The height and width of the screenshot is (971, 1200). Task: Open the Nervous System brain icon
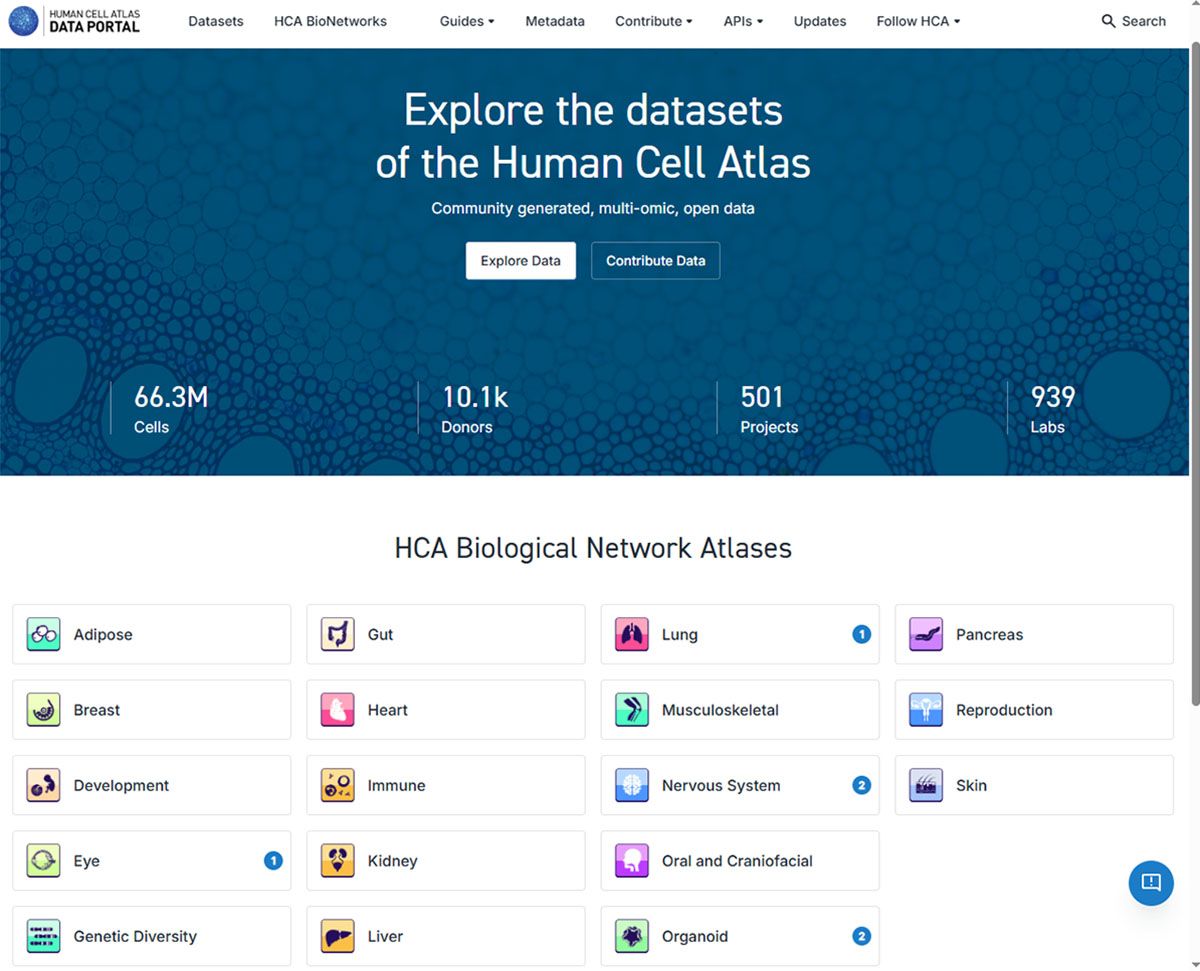click(x=632, y=786)
